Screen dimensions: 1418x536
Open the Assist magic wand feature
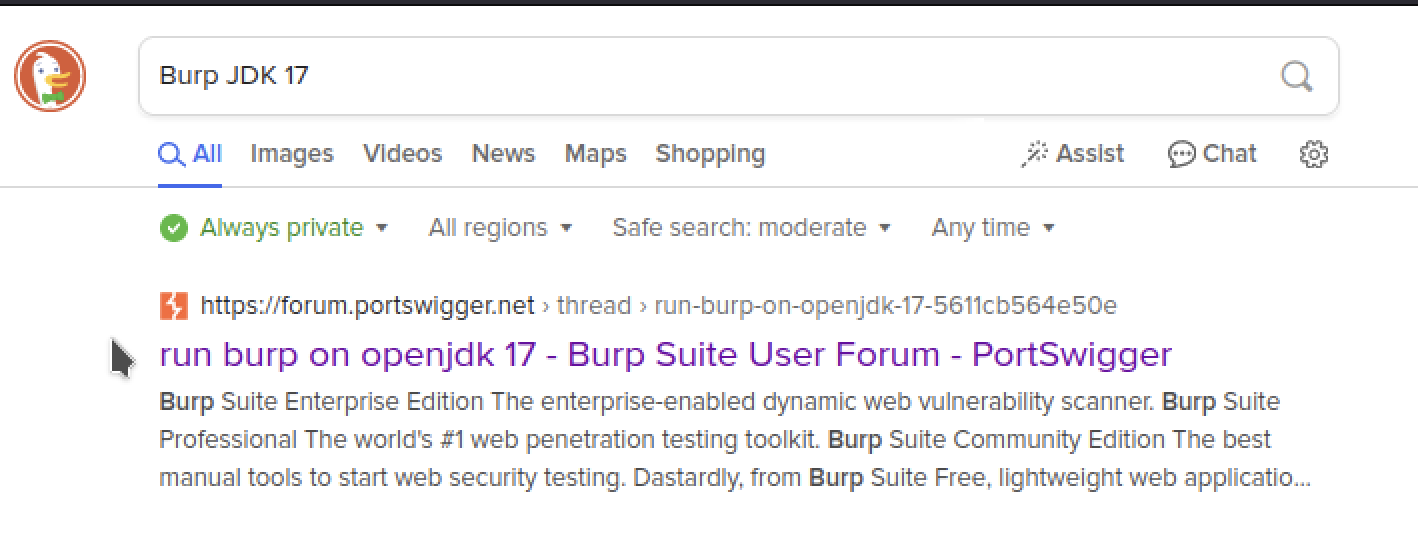point(1072,154)
